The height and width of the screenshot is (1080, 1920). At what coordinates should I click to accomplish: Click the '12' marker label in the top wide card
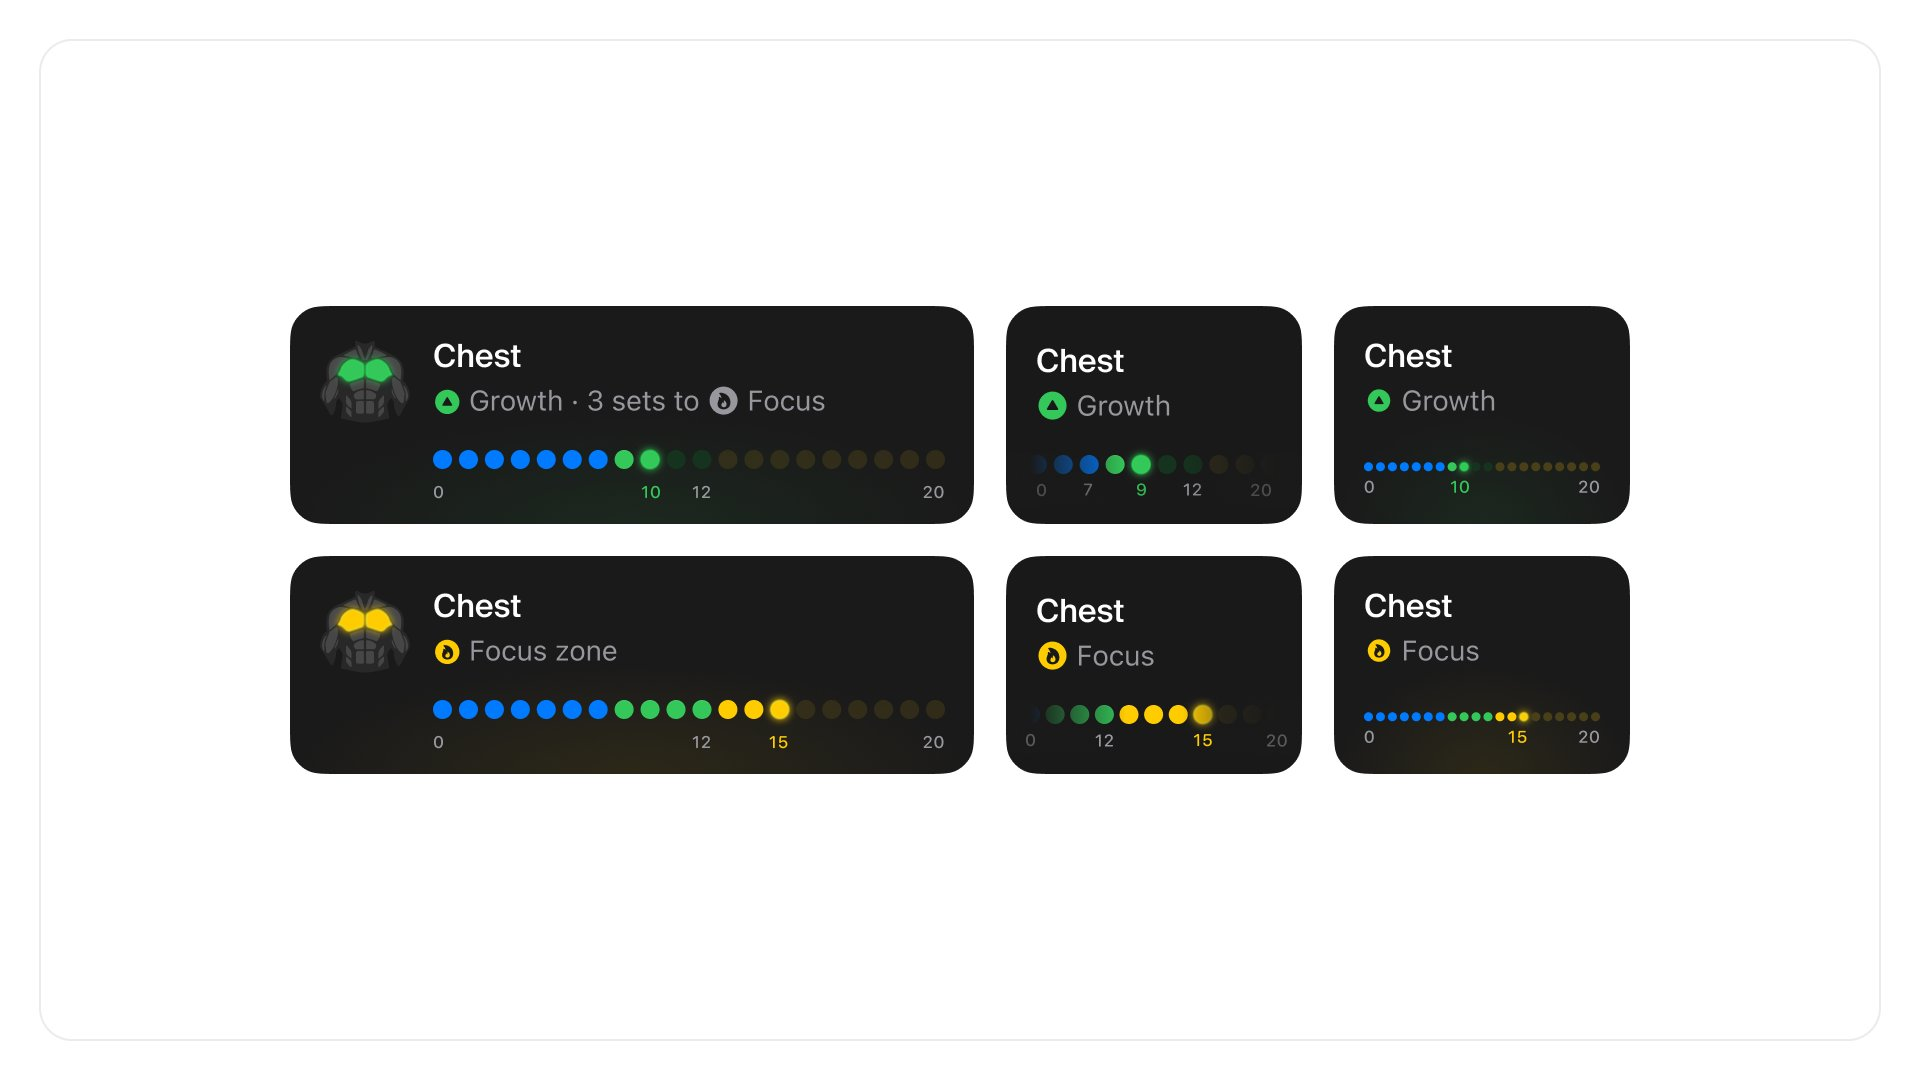pos(701,492)
